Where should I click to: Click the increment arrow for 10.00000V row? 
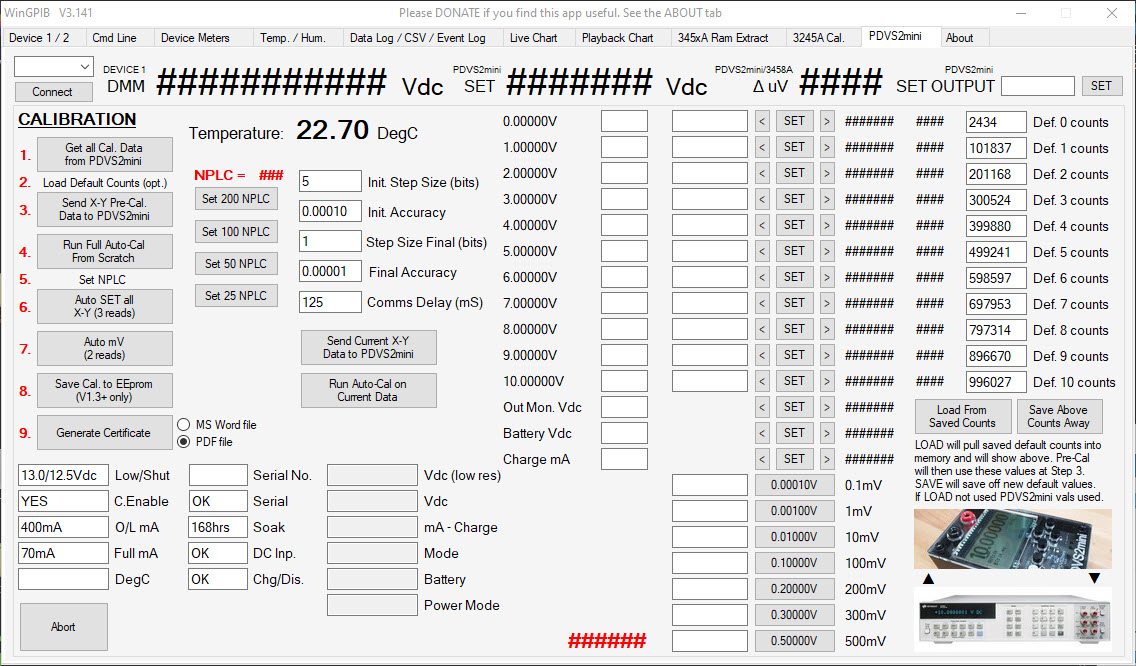(x=827, y=381)
